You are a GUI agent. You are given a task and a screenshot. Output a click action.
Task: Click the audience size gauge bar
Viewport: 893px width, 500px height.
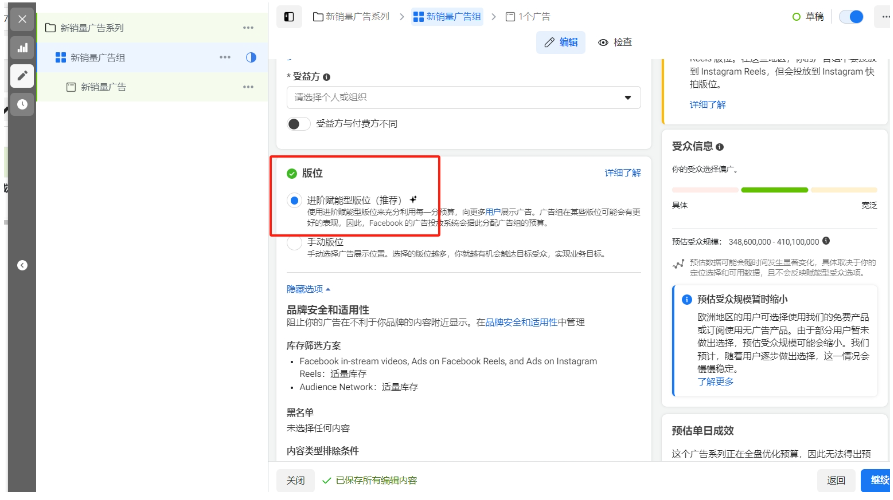(775, 190)
